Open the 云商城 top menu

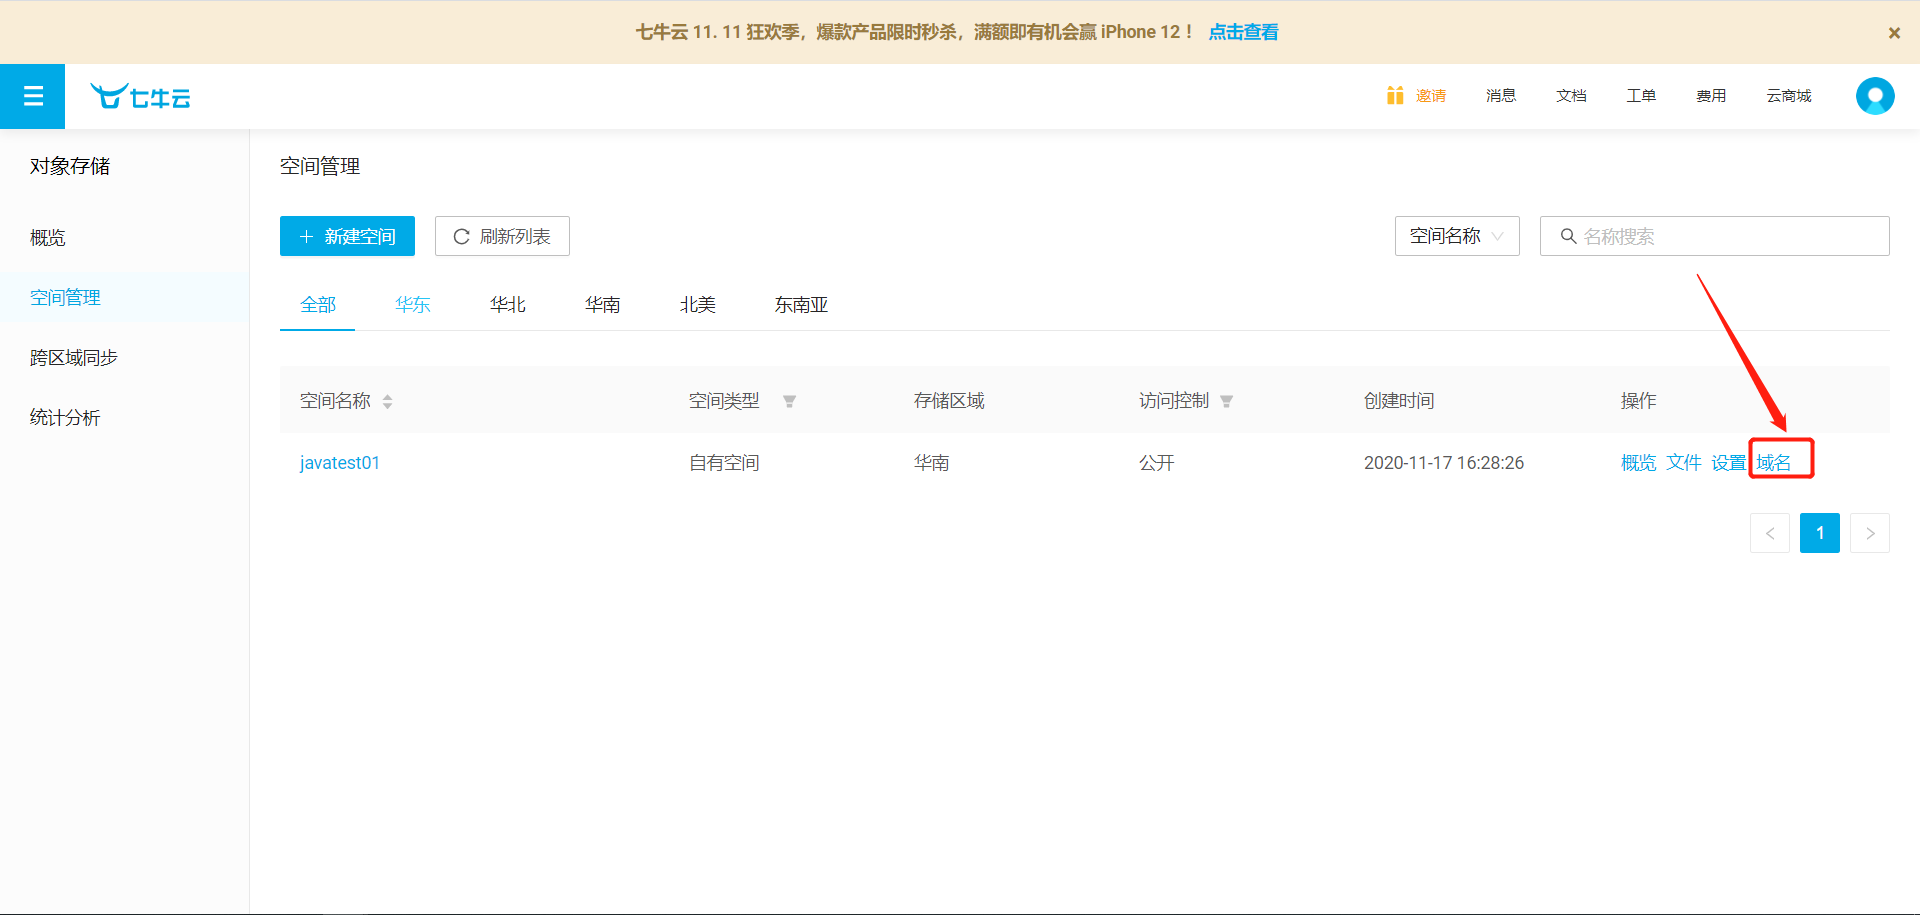(1789, 95)
